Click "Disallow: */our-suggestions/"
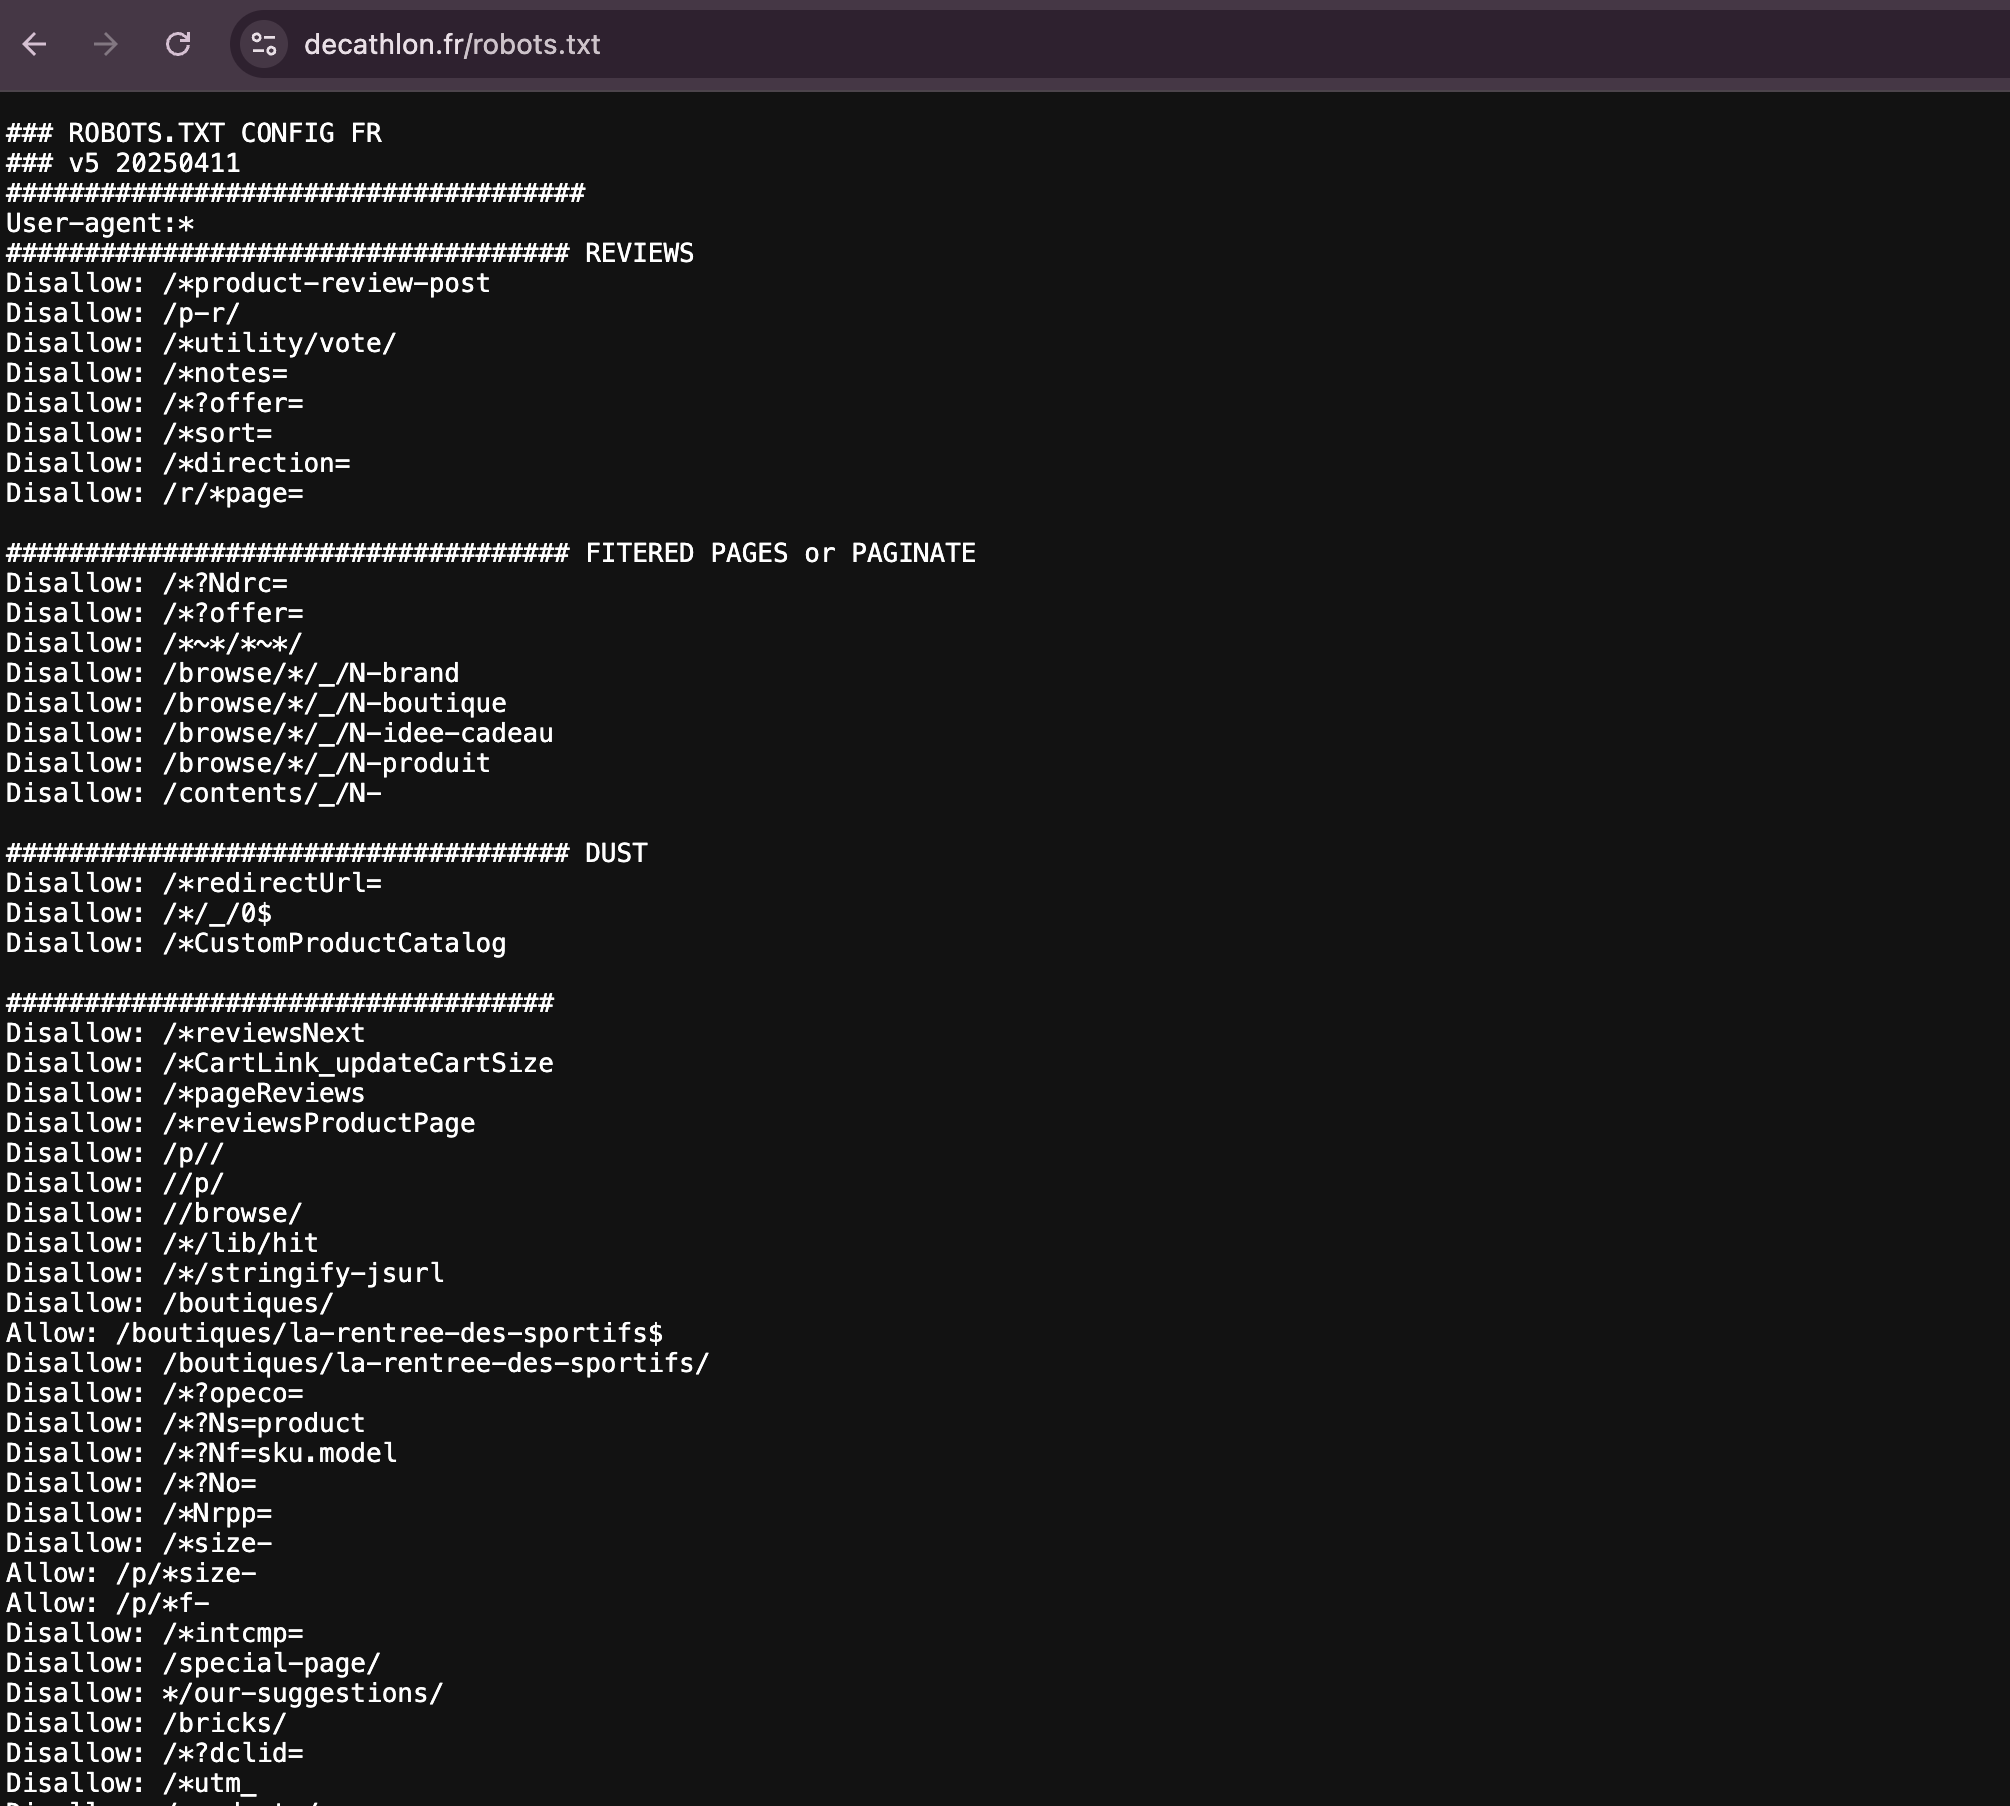The image size is (2010, 1806). [x=225, y=1693]
